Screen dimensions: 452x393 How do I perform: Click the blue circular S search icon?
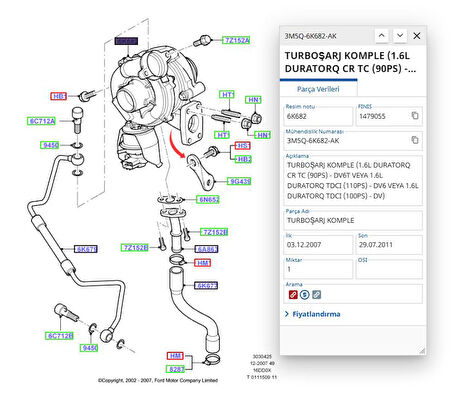(x=304, y=295)
